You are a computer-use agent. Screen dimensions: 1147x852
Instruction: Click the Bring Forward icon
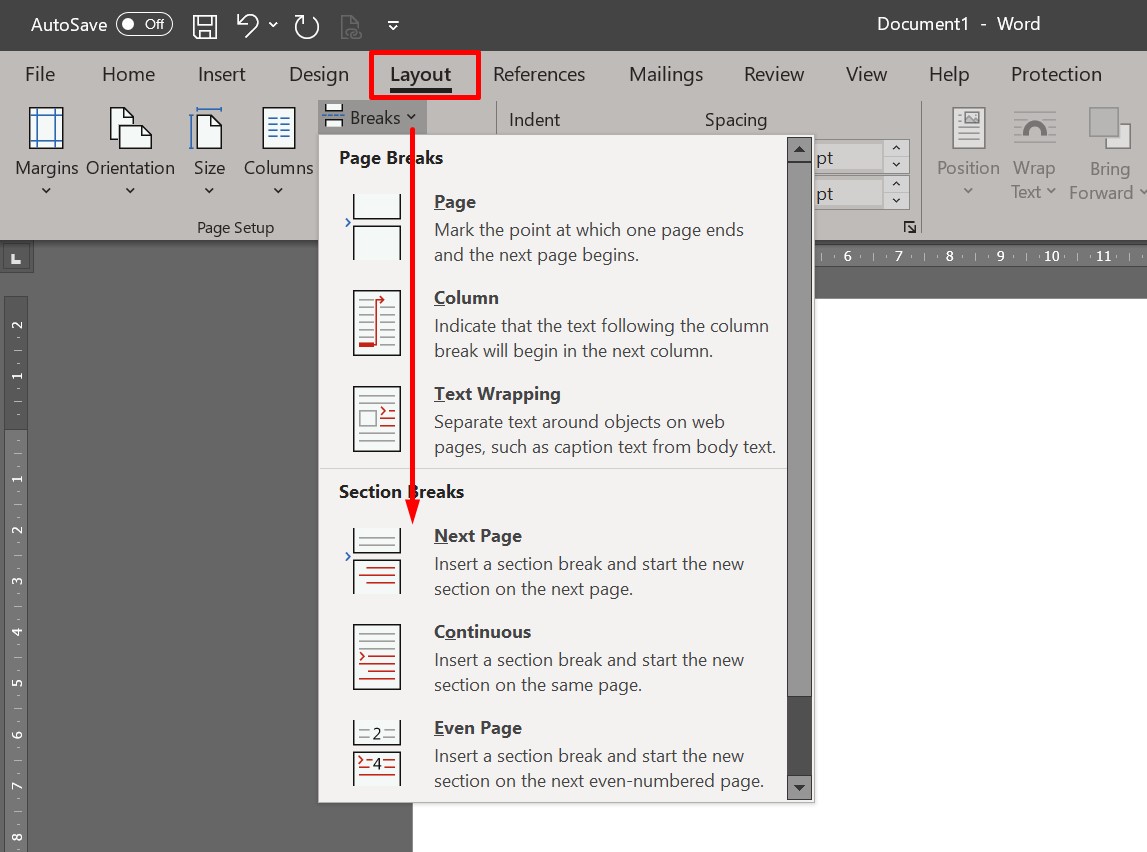[1109, 128]
